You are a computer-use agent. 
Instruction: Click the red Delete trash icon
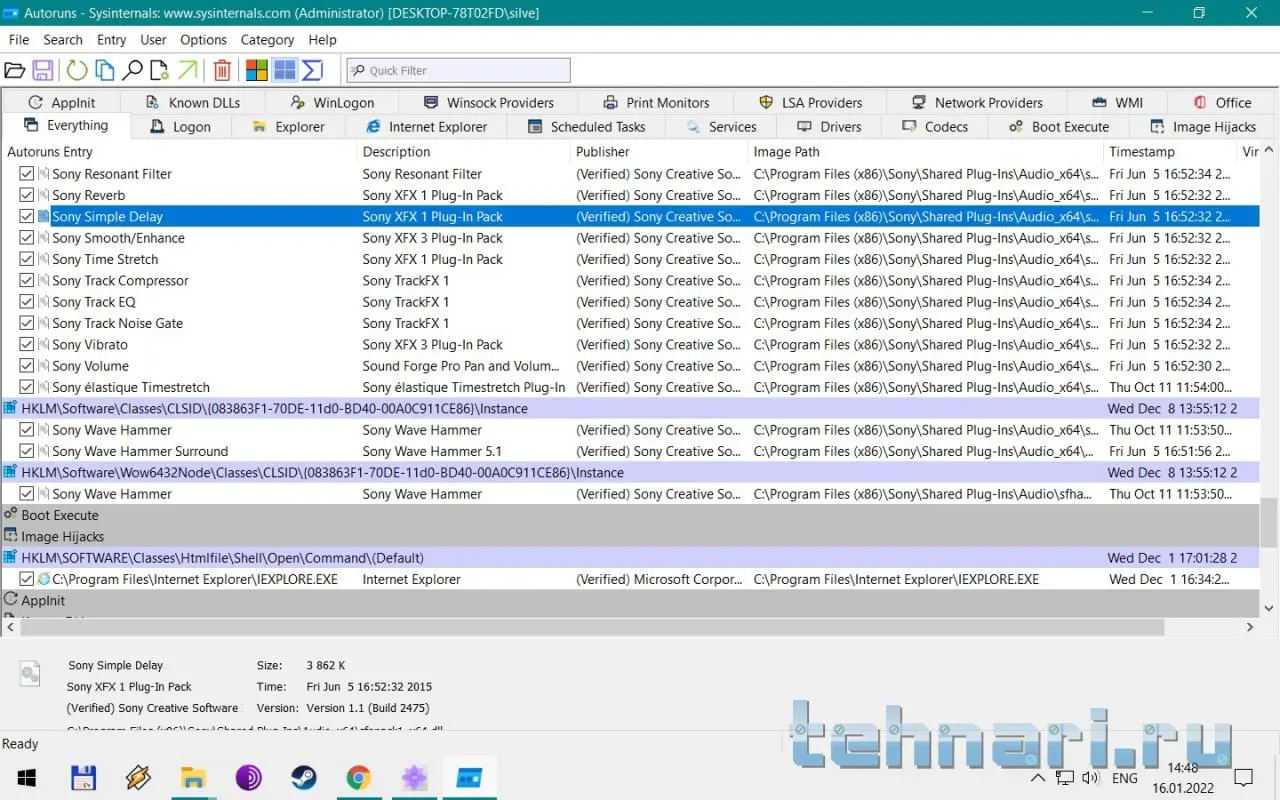point(222,70)
